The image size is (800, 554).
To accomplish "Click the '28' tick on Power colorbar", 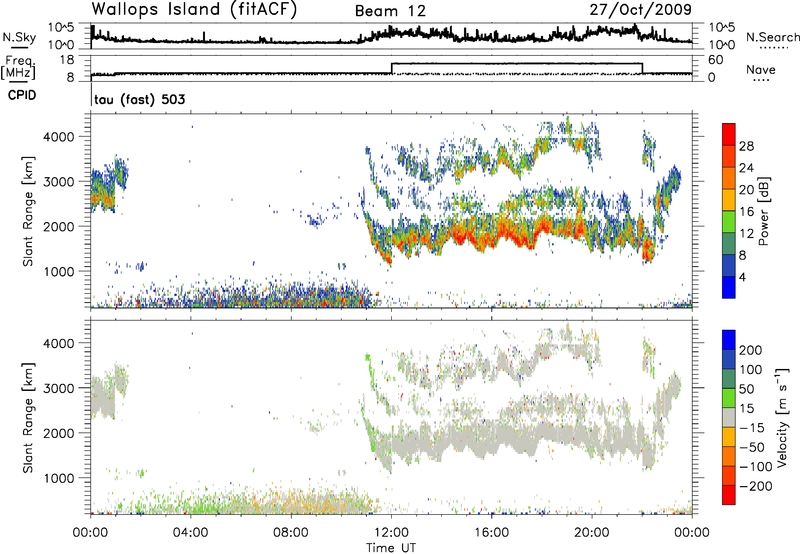I will (746, 146).
